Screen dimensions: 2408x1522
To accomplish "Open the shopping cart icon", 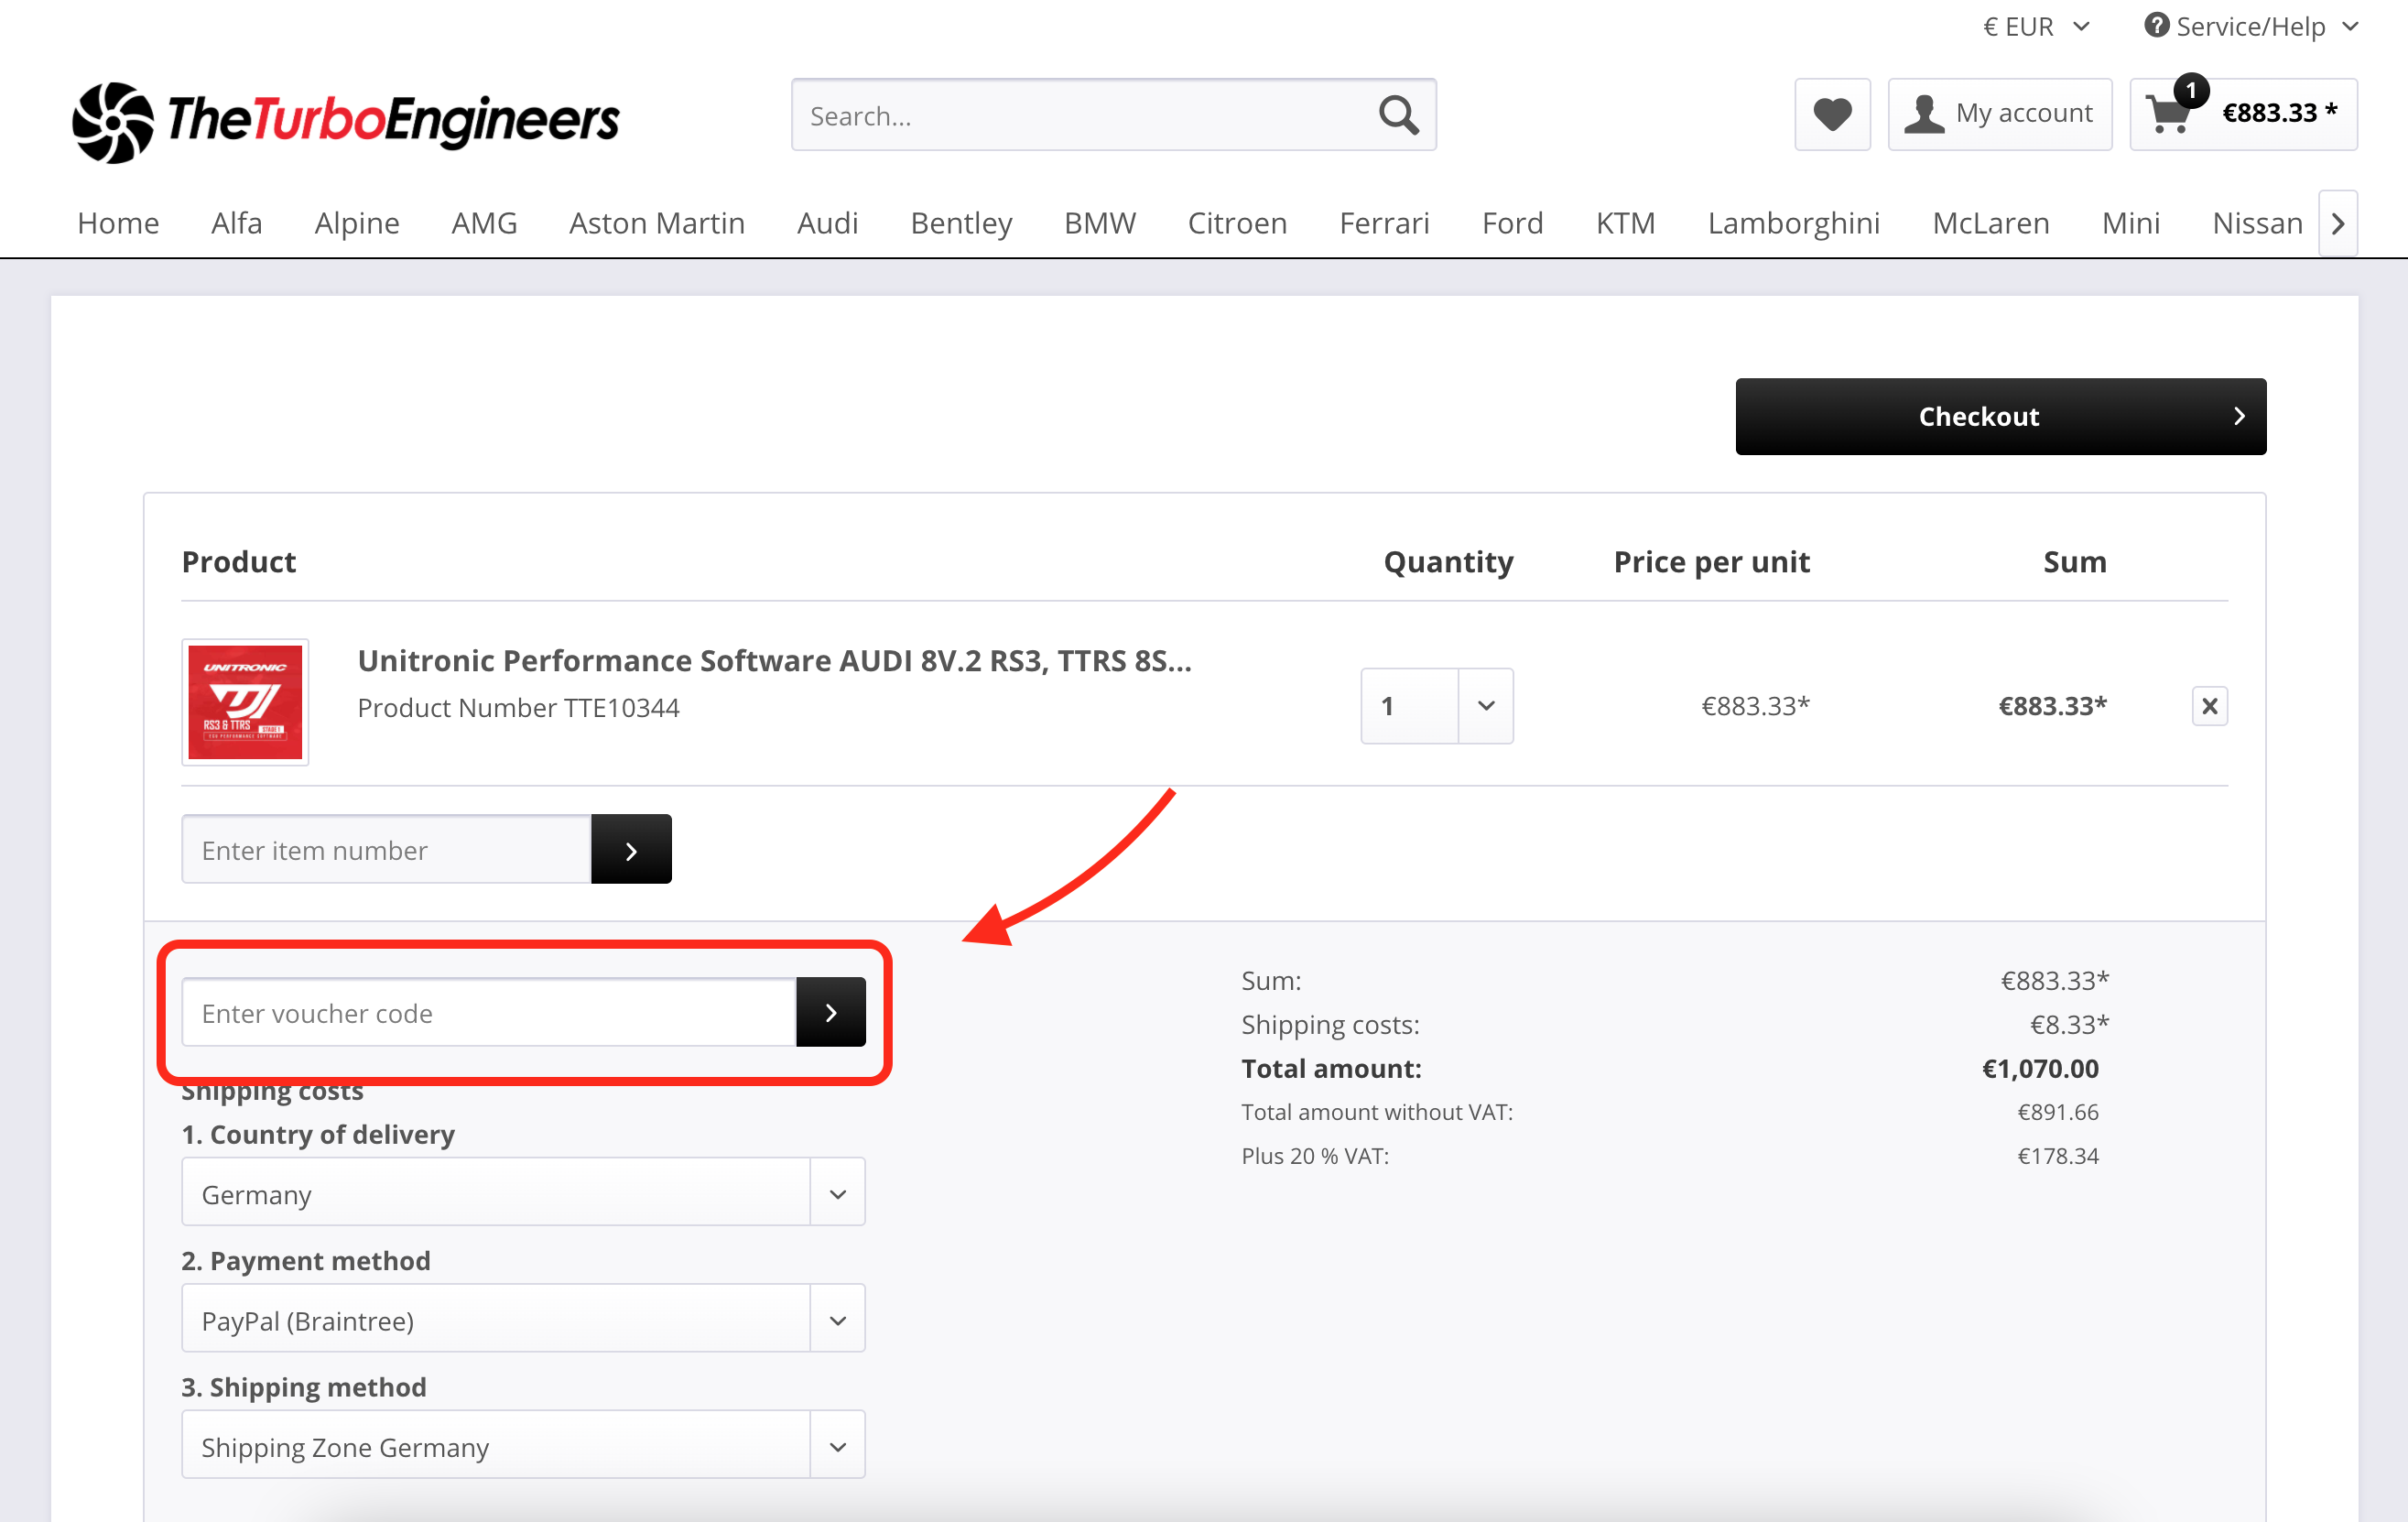I will (2167, 114).
